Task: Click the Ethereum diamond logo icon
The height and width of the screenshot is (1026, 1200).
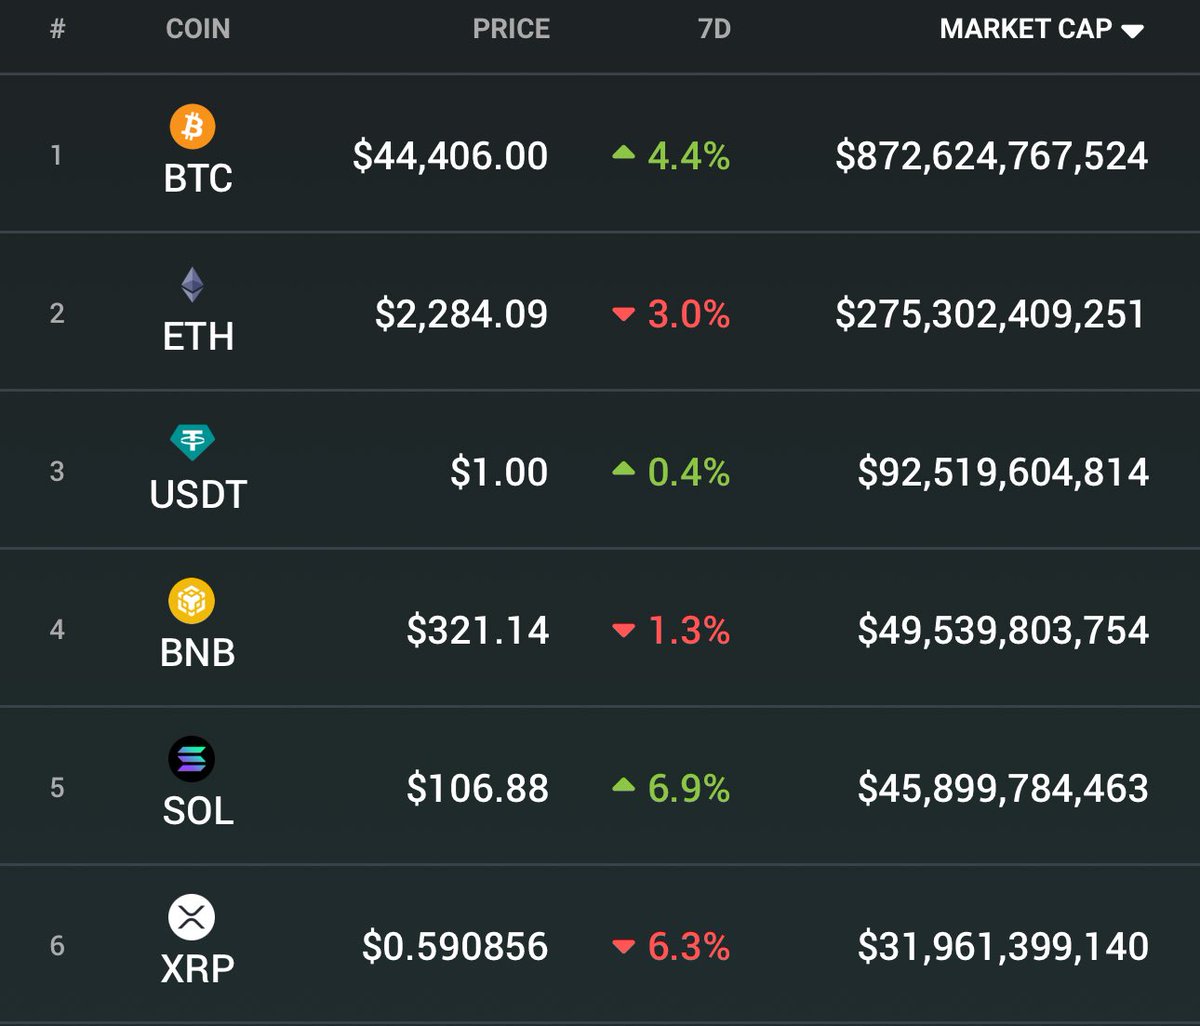Action: click(192, 285)
